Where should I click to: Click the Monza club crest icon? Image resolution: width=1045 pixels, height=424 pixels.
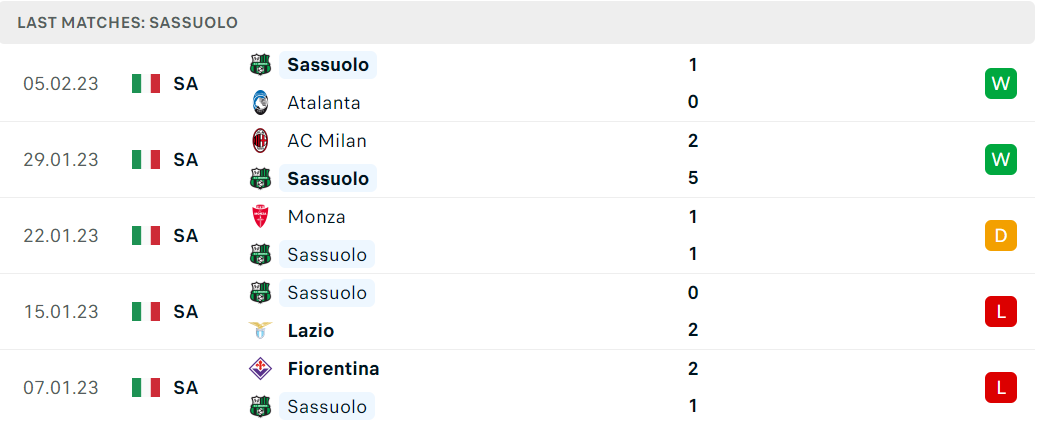point(260,217)
